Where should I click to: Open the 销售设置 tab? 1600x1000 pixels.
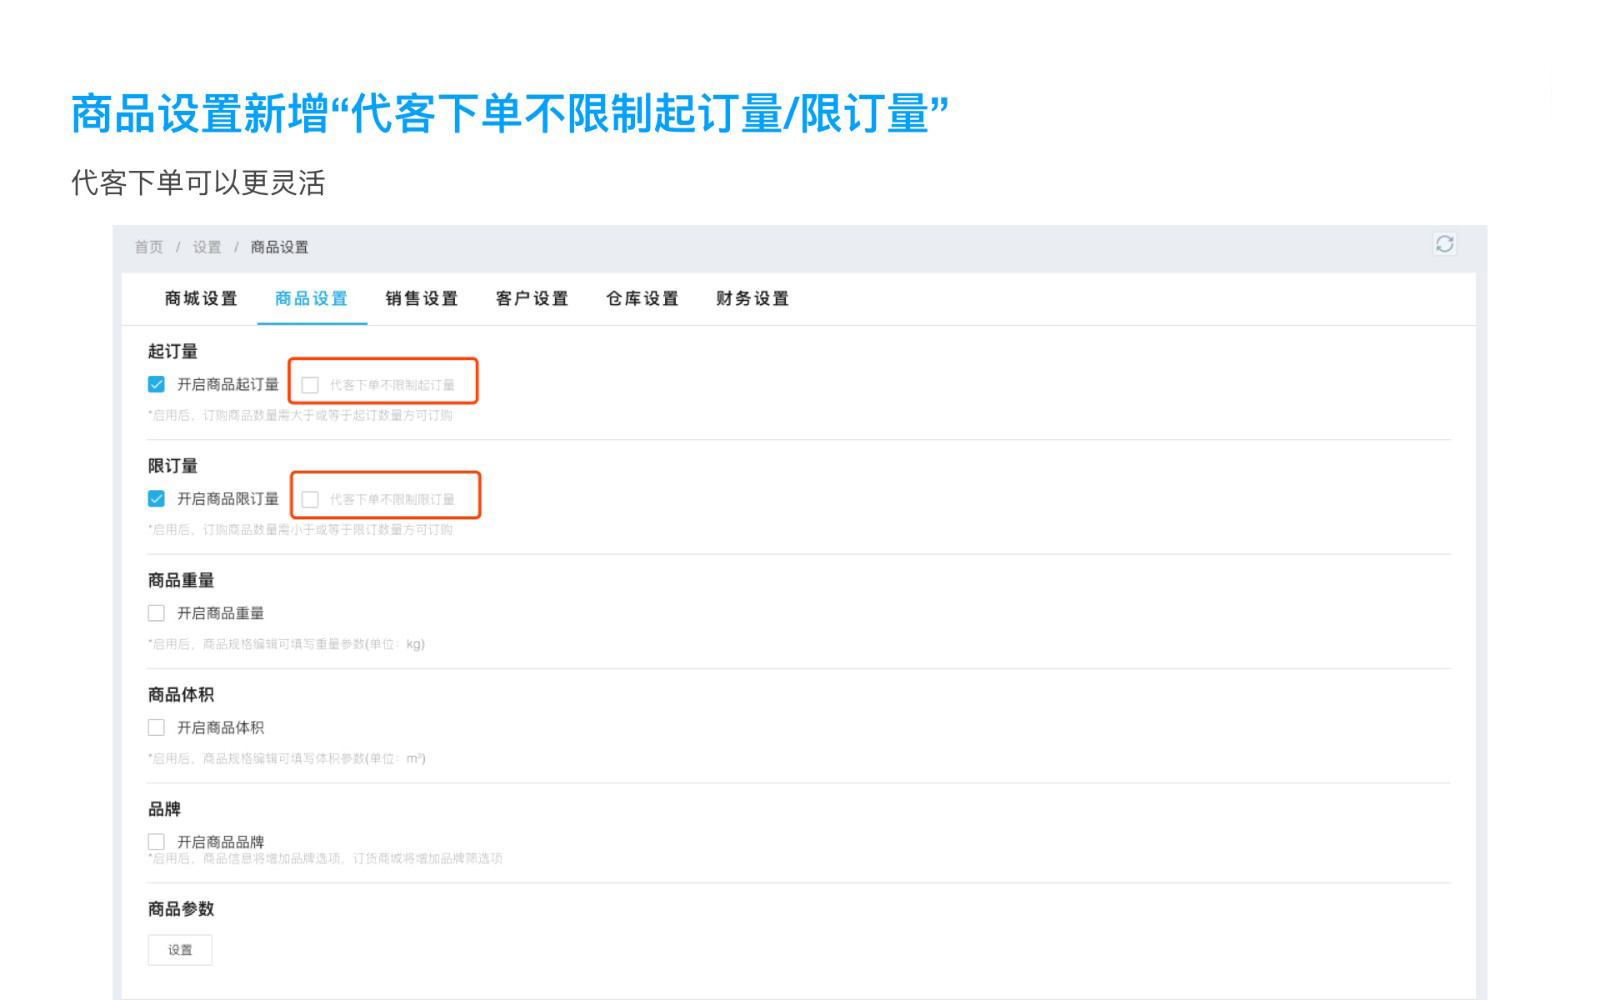click(421, 299)
